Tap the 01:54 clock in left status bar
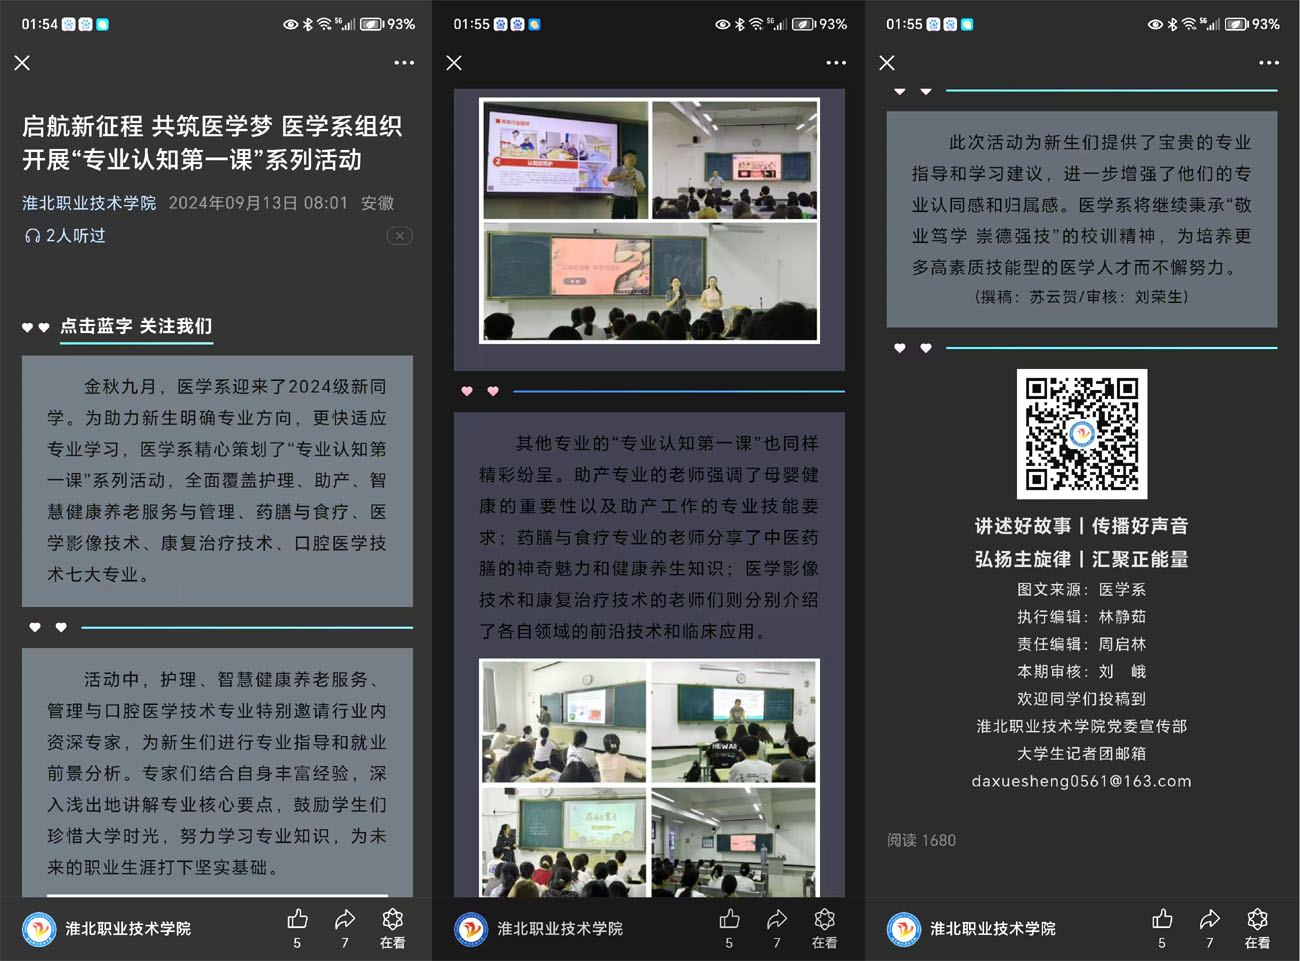Viewport: 1300px width, 961px height. tap(39, 24)
